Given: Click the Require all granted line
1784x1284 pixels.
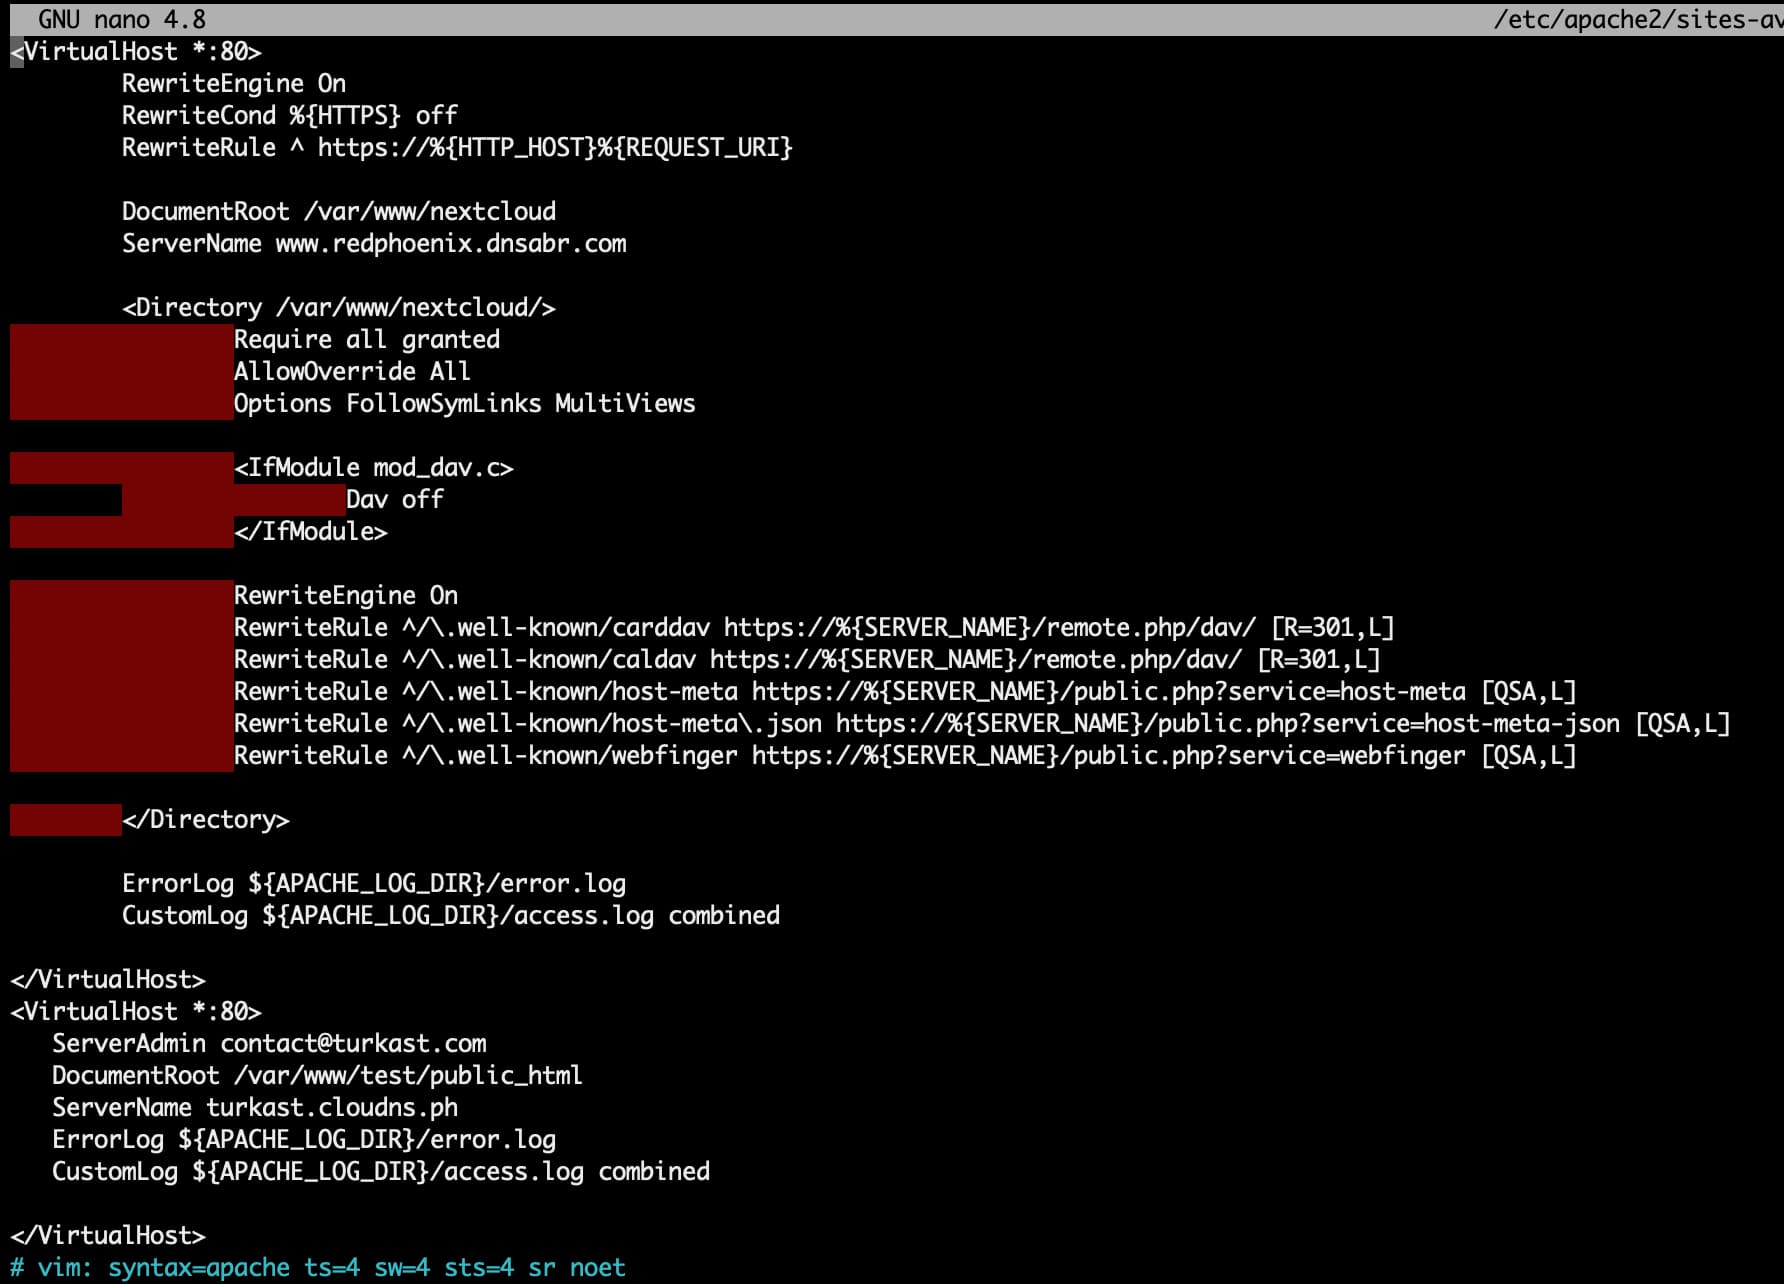Looking at the screenshot, I should (x=367, y=339).
